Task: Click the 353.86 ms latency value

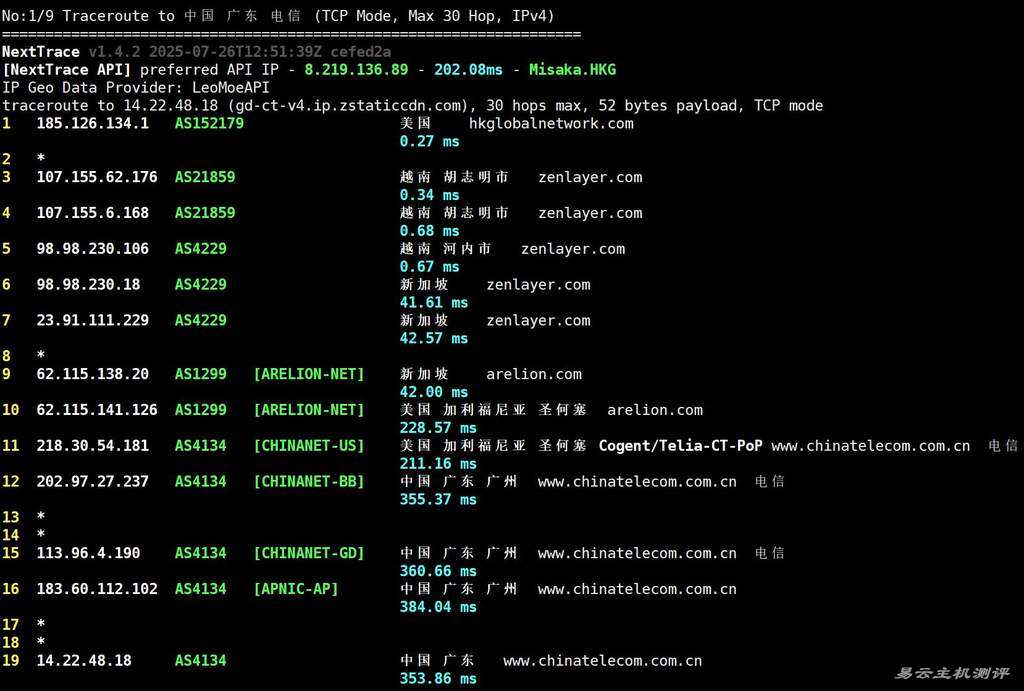Action: point(438,679)
